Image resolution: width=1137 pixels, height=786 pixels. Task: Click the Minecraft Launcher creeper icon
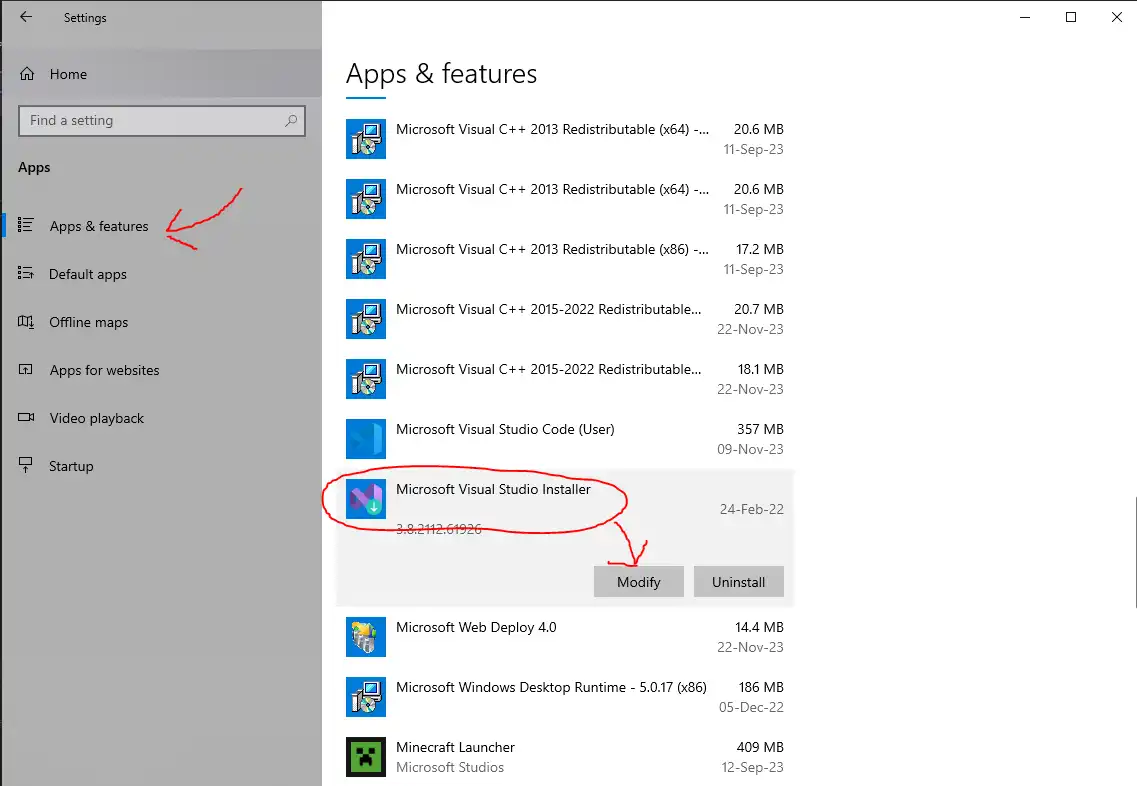365,757
